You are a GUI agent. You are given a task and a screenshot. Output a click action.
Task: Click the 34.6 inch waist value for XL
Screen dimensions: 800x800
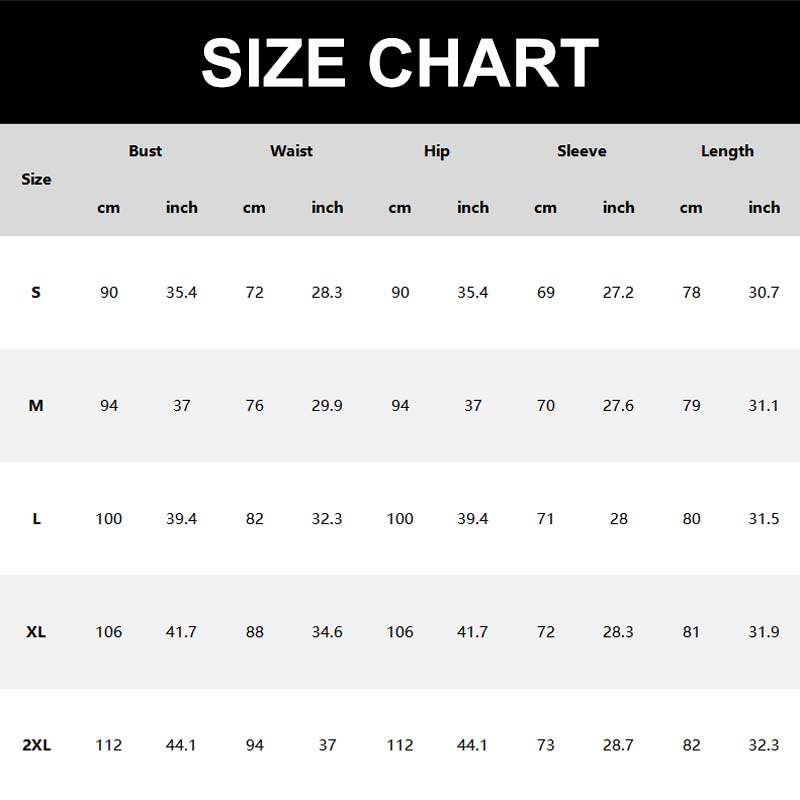click(327, 632)
